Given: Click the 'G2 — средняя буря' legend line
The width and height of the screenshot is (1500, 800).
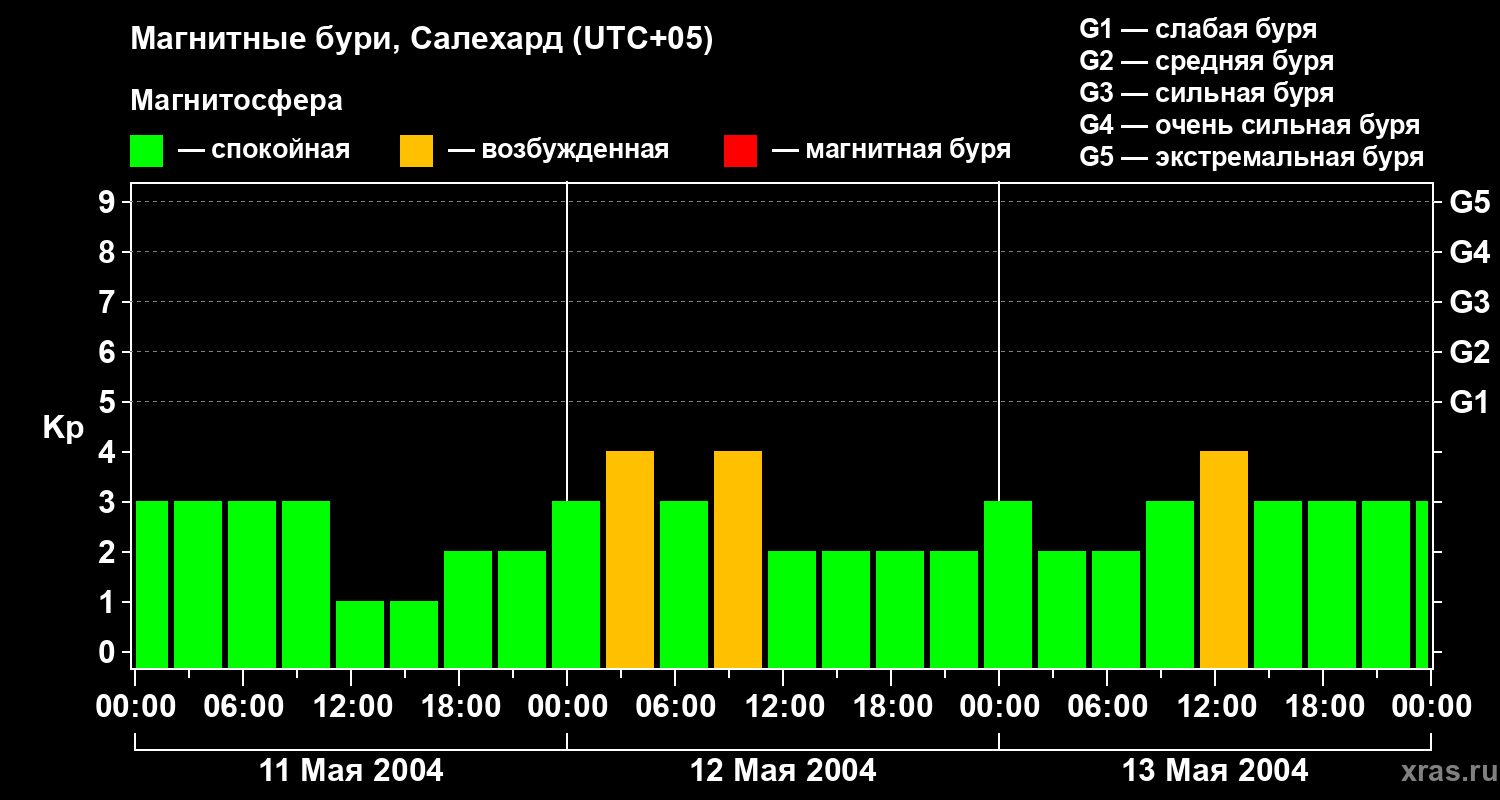Looking at the screenshot, I should [x=1206, y=61].
